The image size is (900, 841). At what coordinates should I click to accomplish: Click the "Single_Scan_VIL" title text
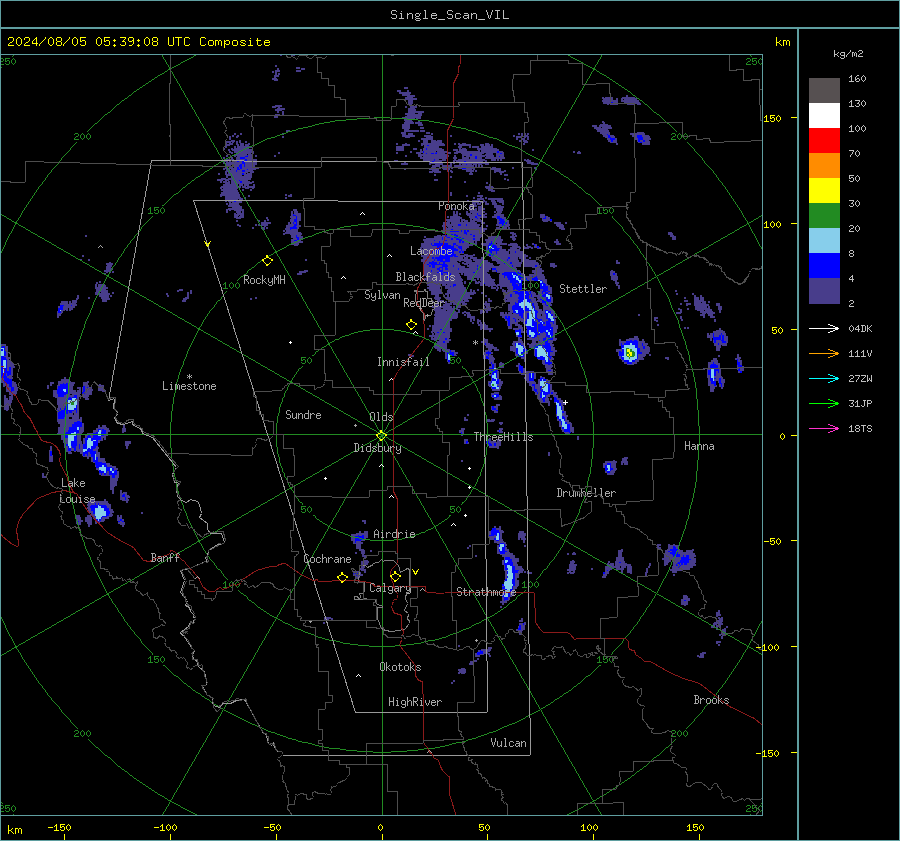click(449, 15)
